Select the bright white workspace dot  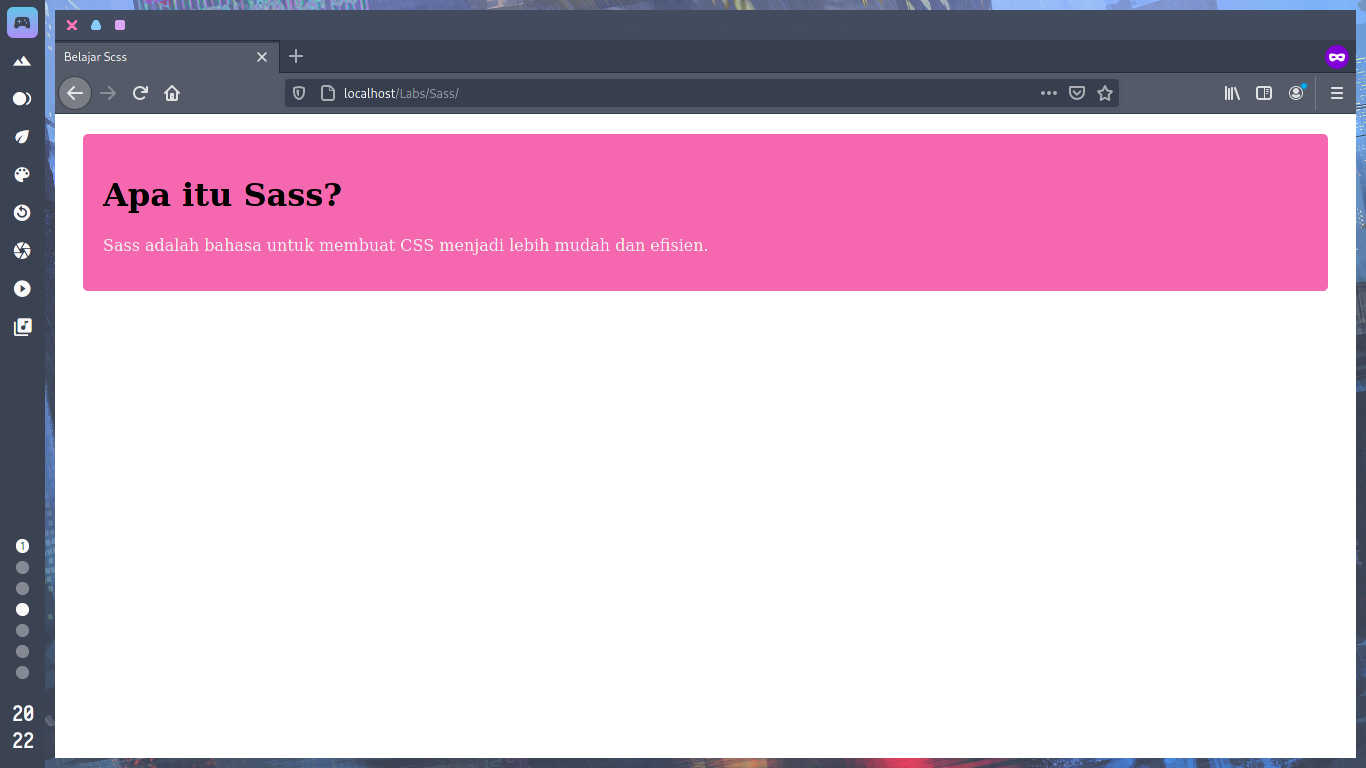pyautogui.click(x=22, y=609)
